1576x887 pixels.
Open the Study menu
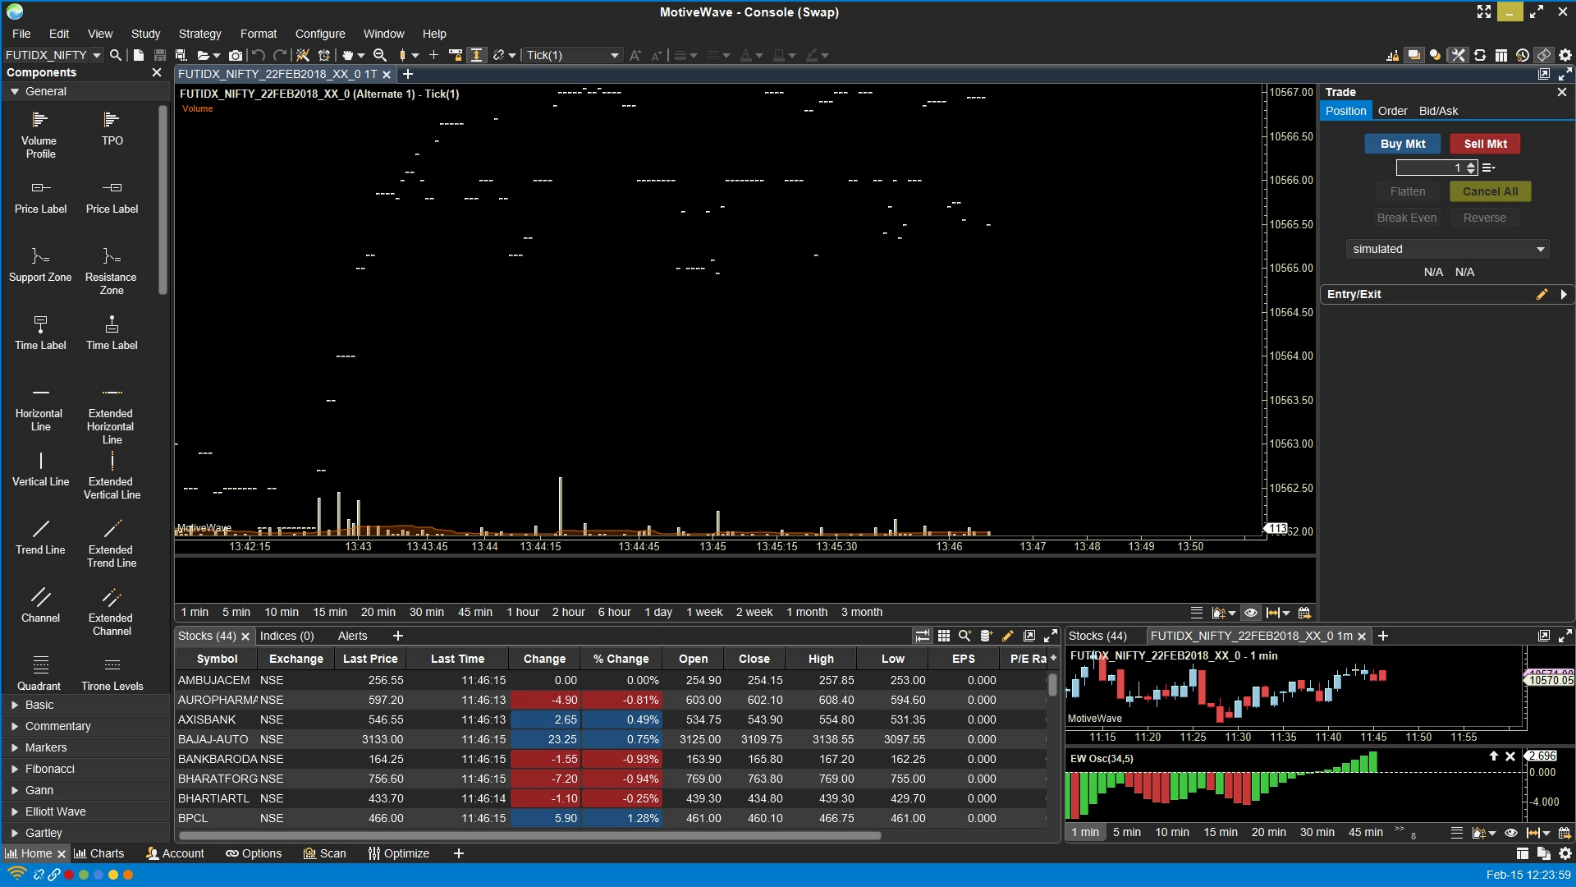(145, 34)
